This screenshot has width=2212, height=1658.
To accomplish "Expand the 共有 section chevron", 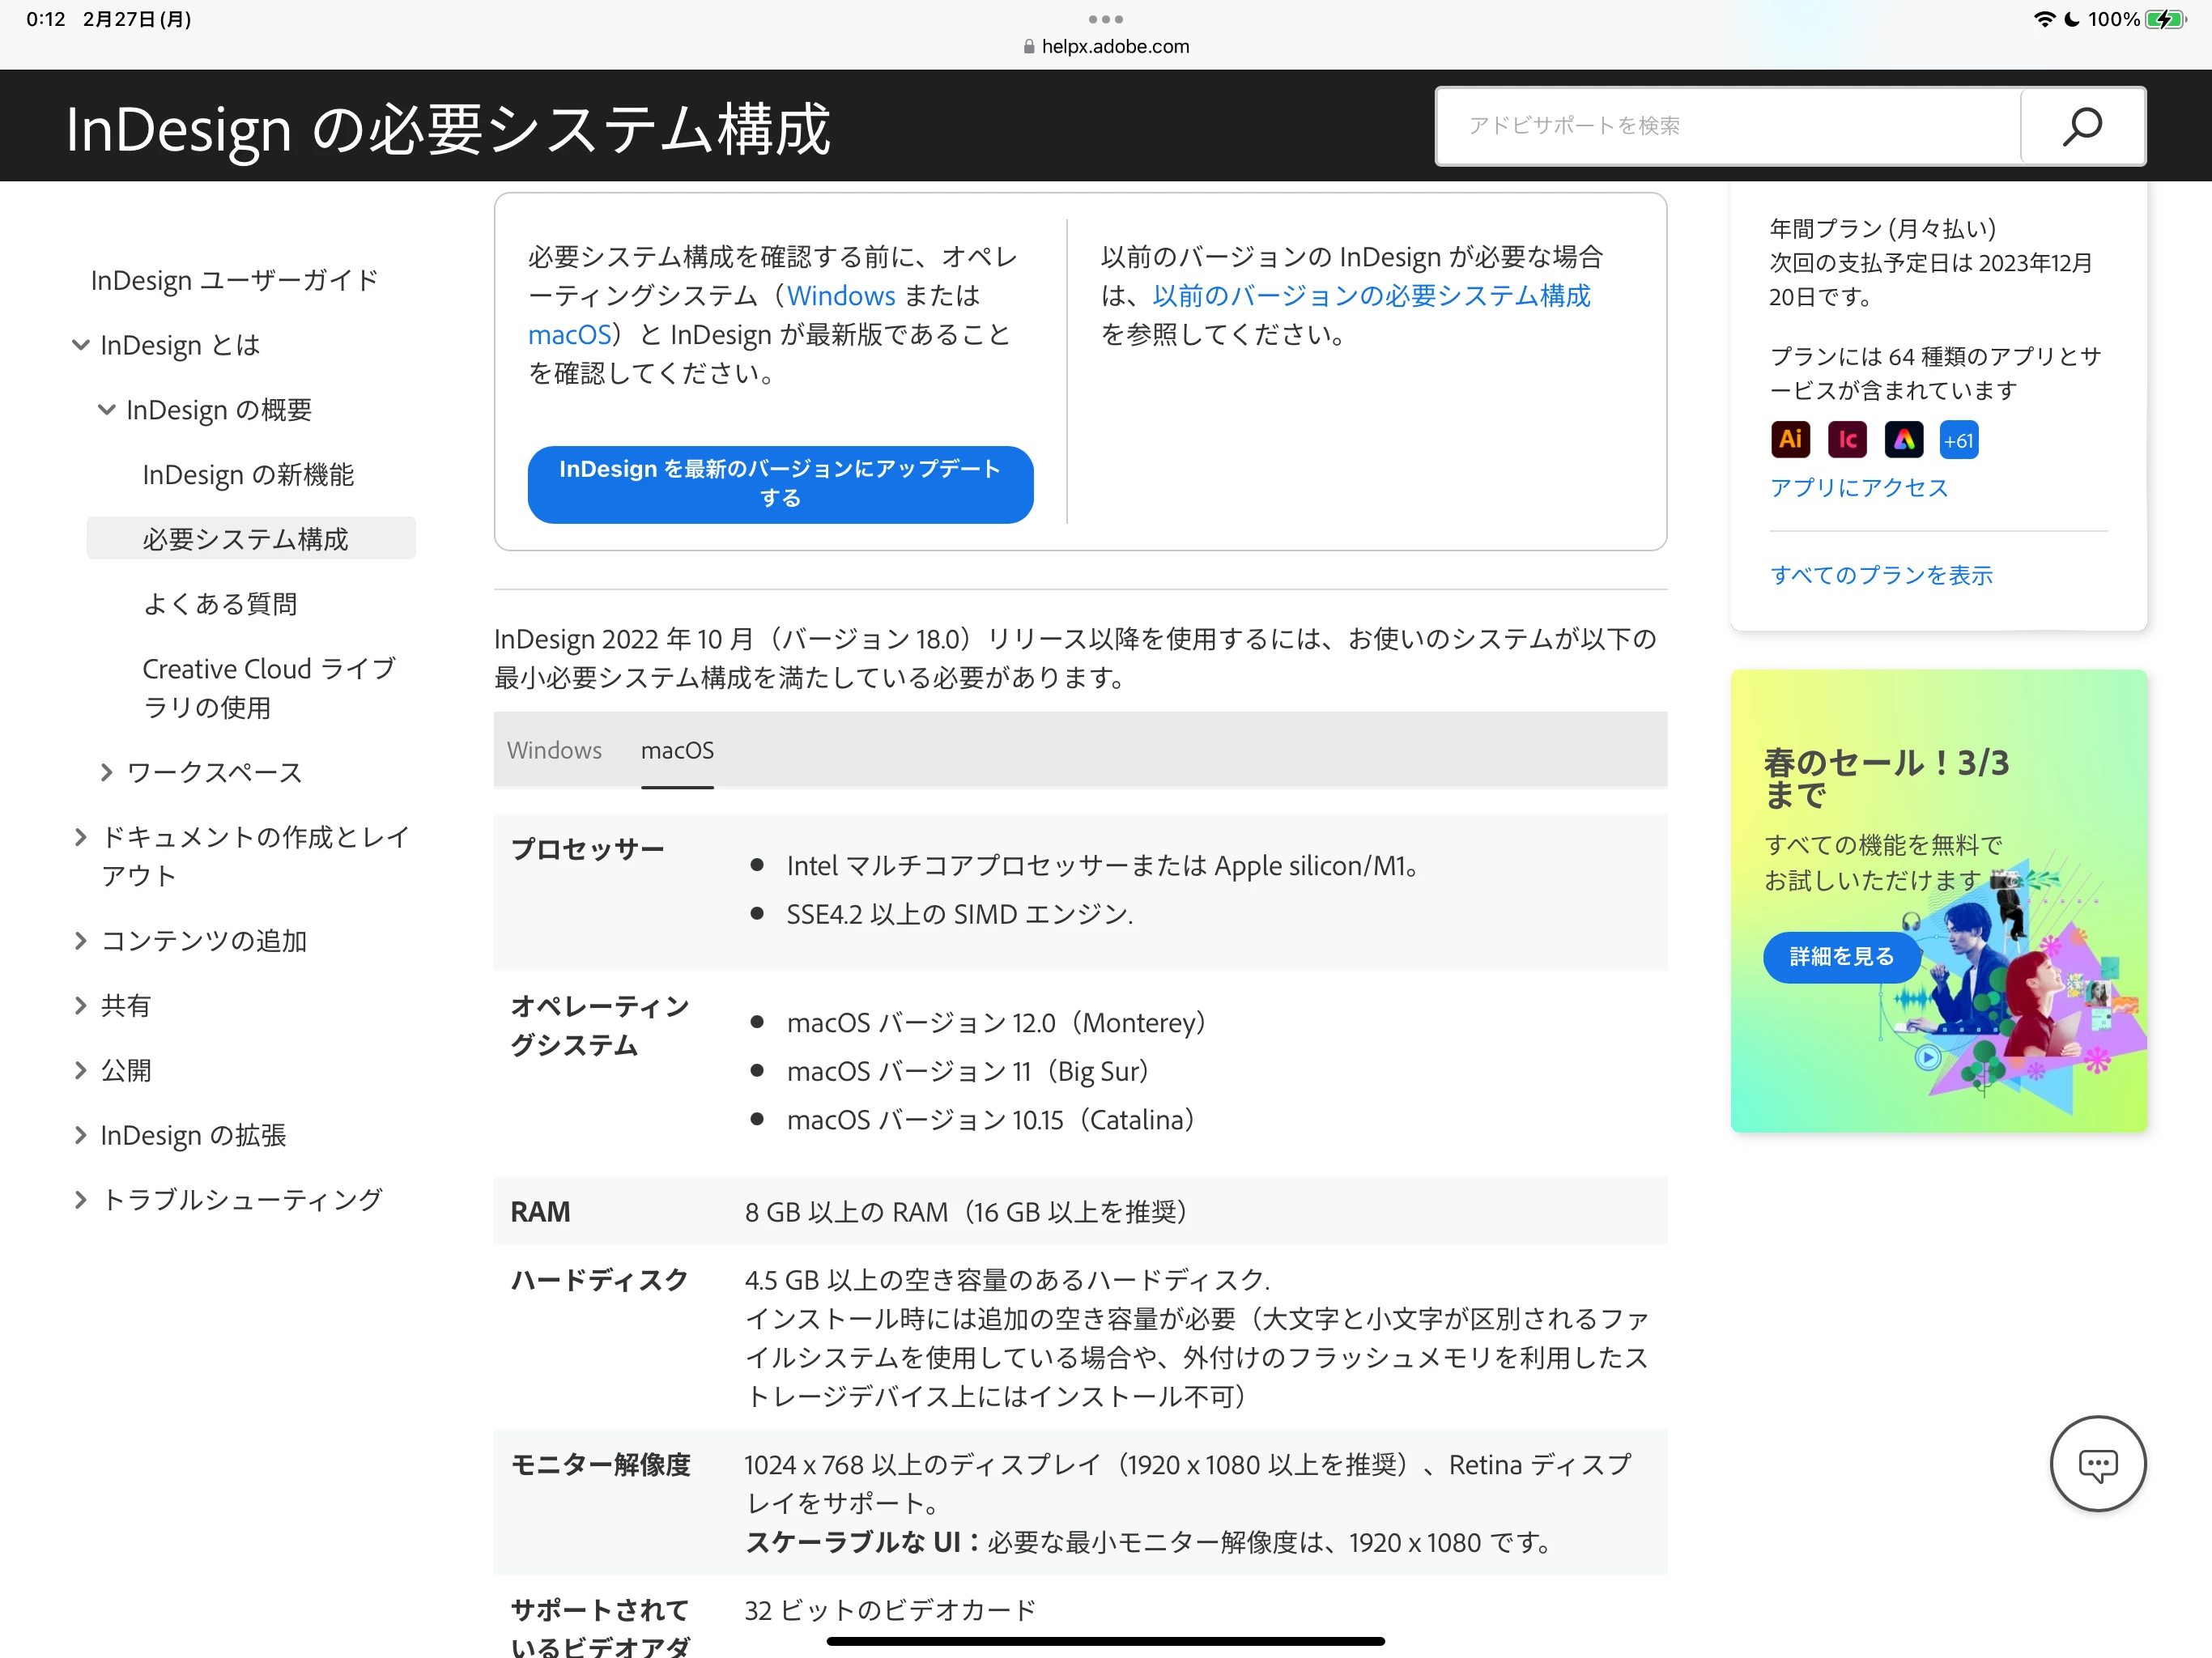I will pos(81,1006).
